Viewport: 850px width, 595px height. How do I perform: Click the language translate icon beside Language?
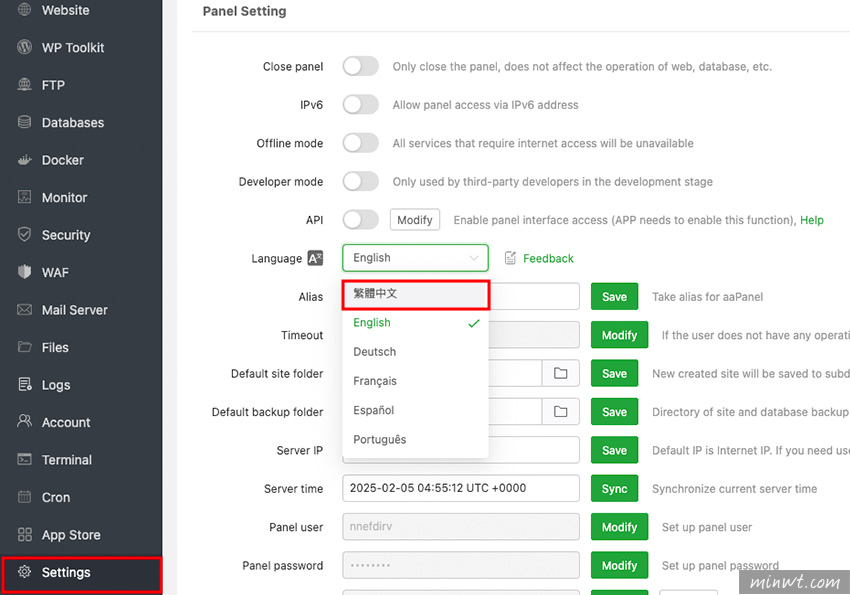coord(315,258)
